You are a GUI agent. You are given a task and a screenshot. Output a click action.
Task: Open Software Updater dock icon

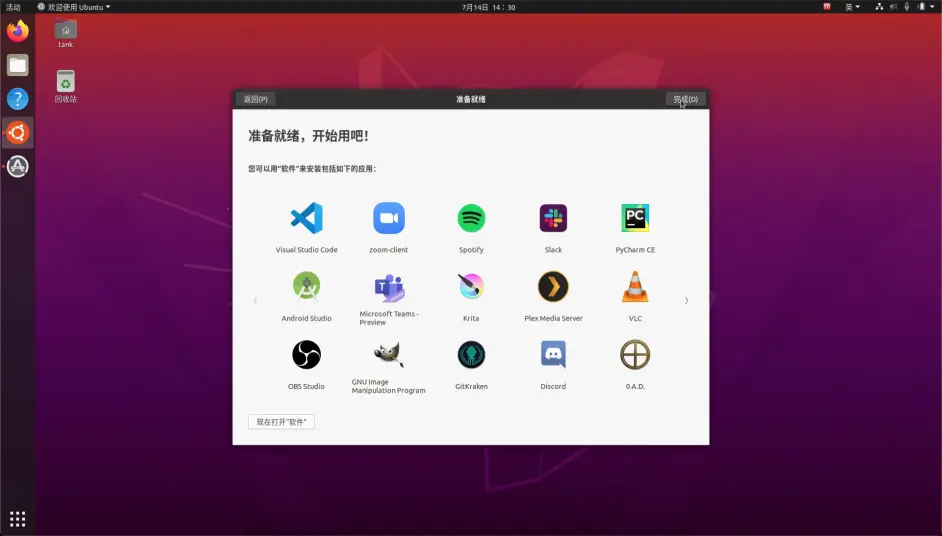17,166
